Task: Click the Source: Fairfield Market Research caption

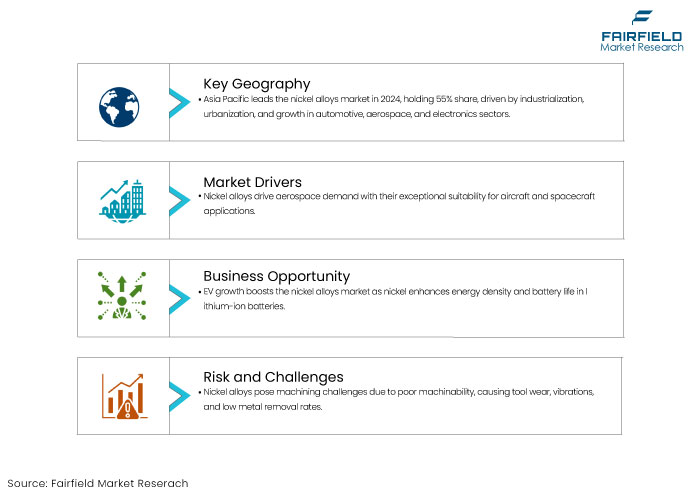Action: pyautogui.click(x=98, y=483)
